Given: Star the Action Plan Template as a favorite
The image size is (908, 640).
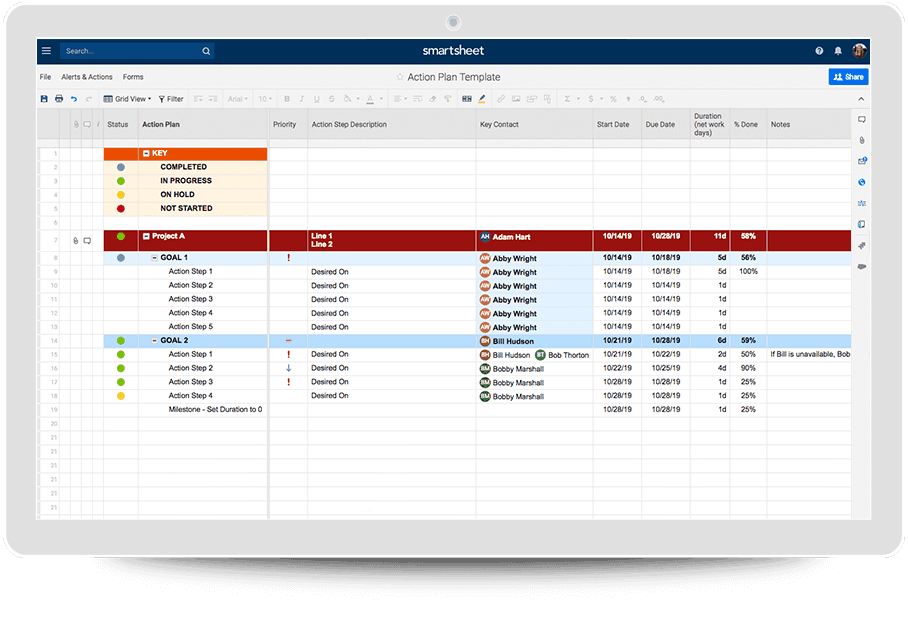Looking at the screenshot, I should pos(400,77).
